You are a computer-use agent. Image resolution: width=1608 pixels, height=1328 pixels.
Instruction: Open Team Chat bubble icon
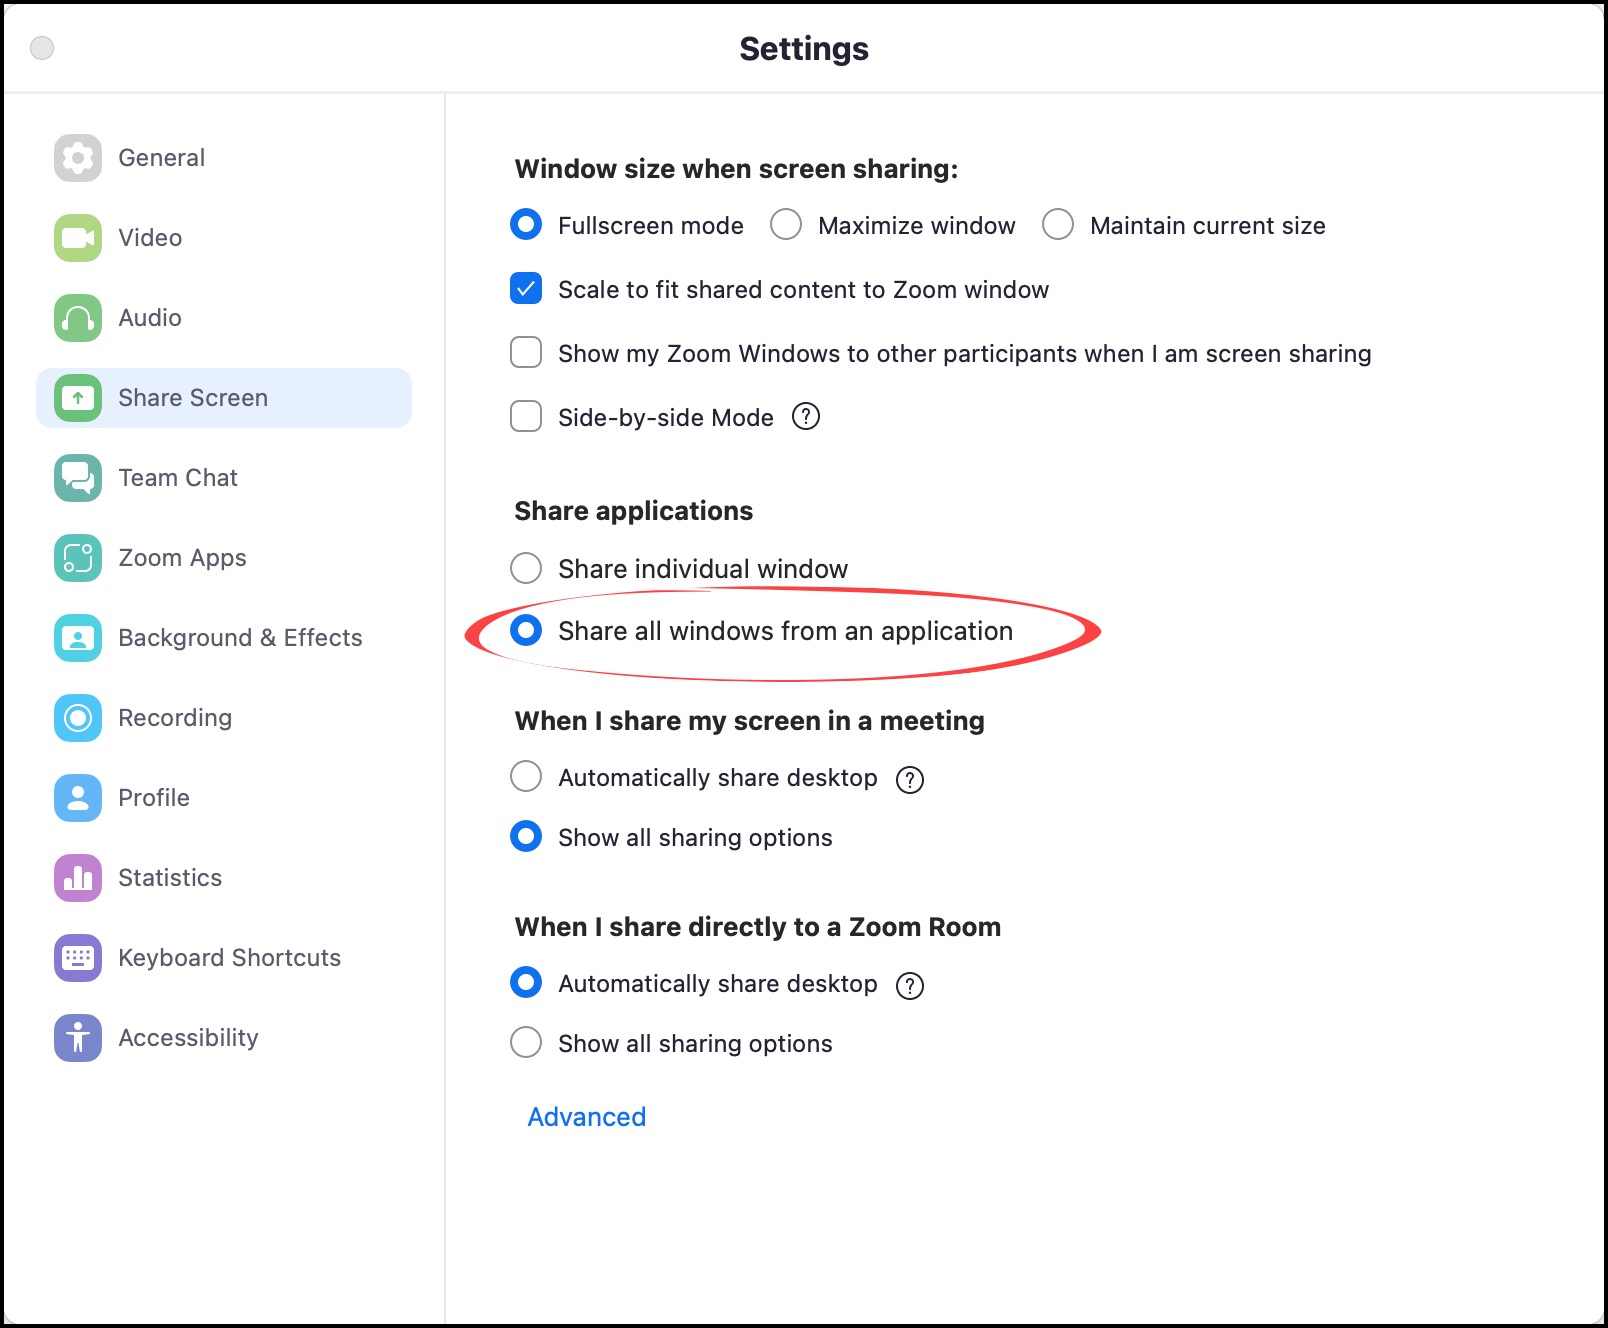point(78,478)
